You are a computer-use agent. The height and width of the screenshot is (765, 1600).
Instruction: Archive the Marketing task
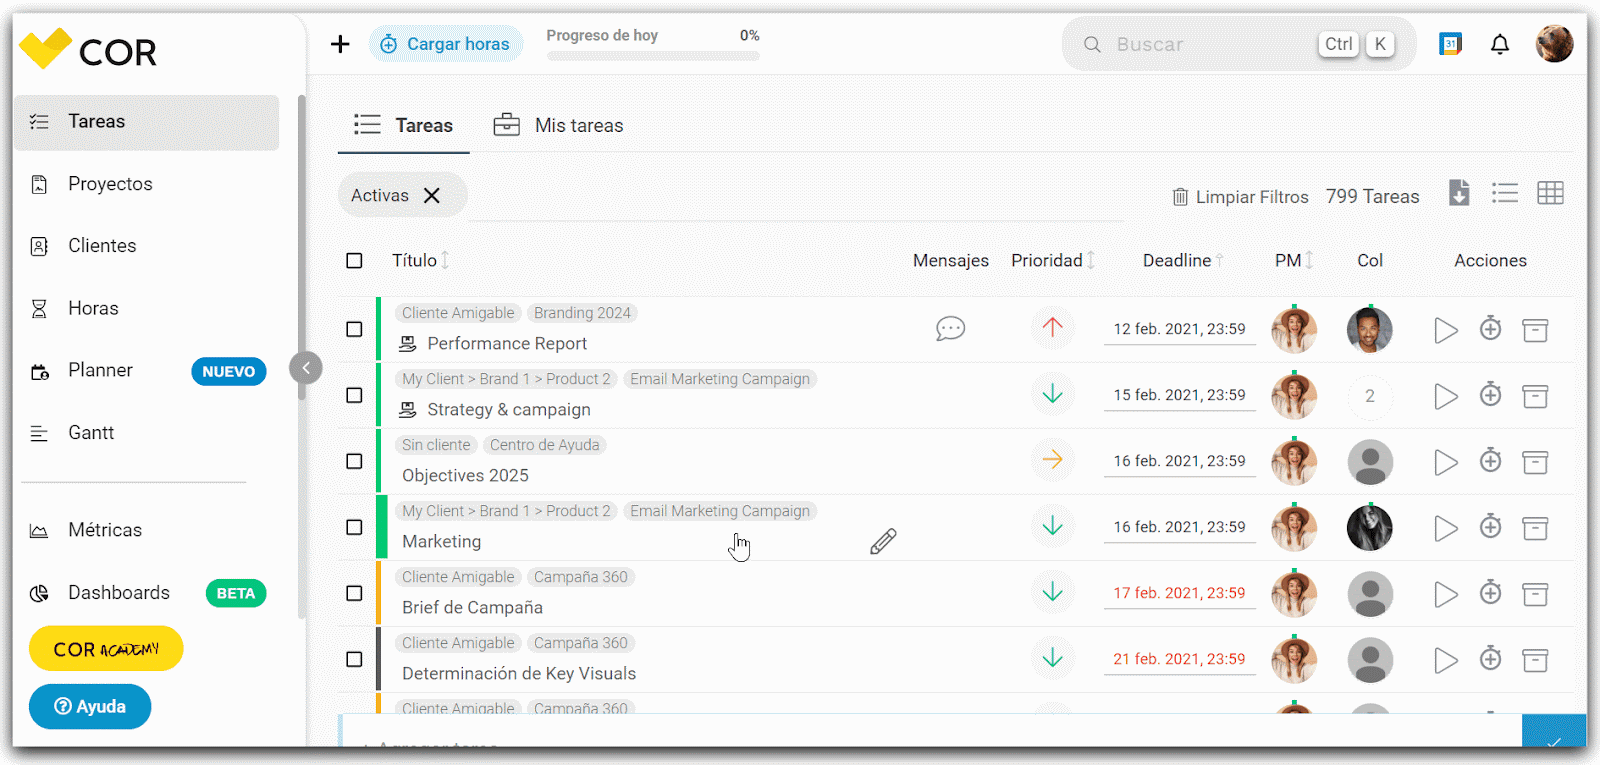(1535, 528)
